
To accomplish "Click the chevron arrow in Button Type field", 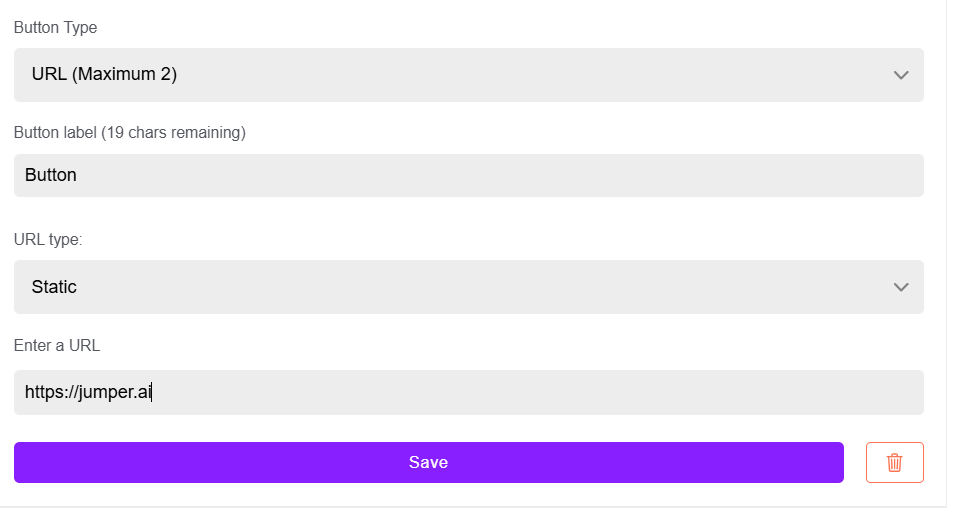I will [901, 75].
